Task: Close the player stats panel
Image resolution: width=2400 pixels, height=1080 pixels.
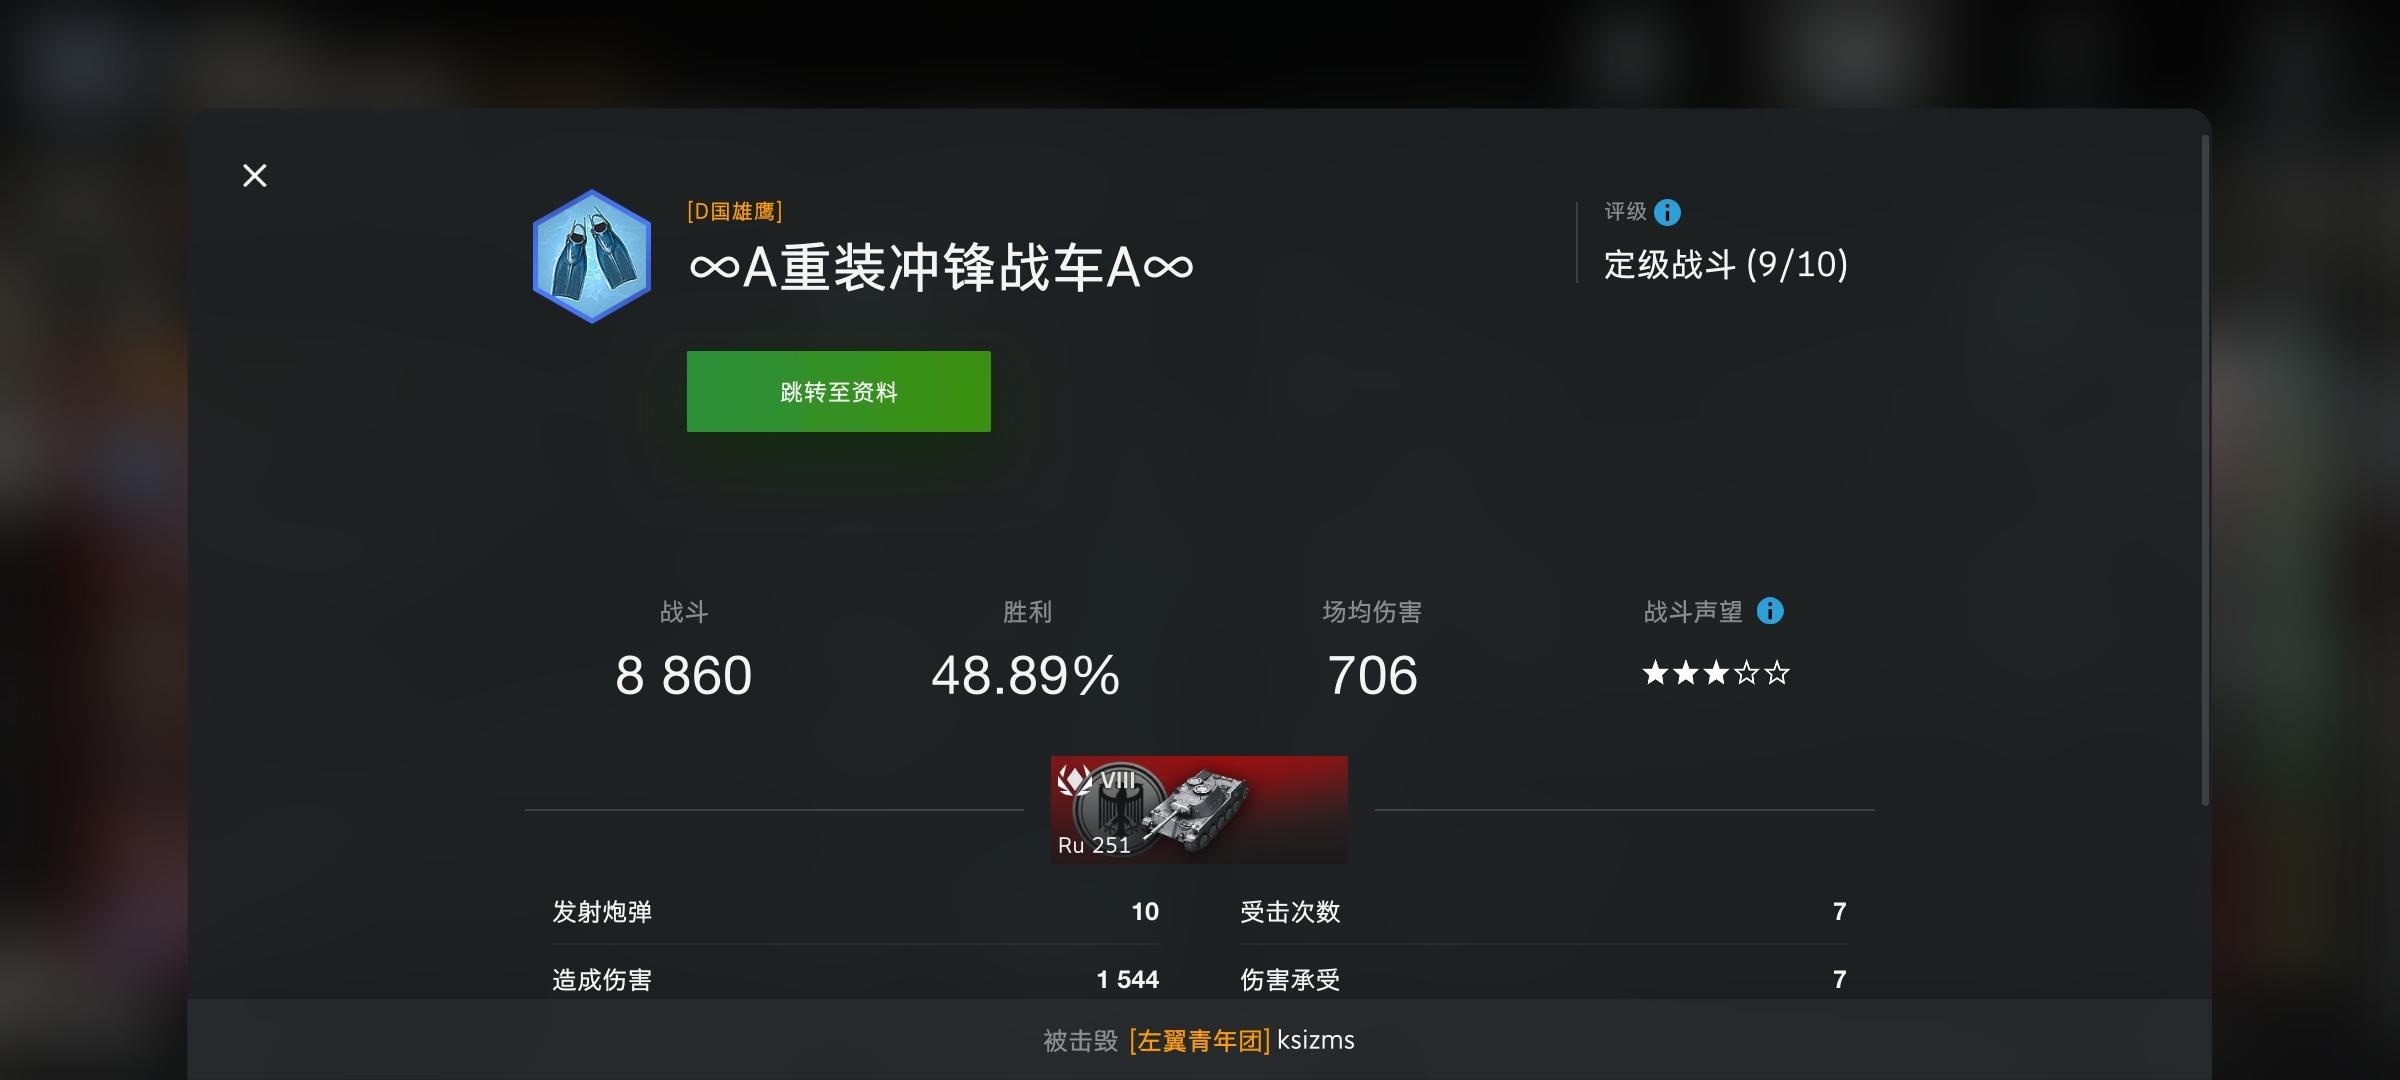Action: [255, 176]
